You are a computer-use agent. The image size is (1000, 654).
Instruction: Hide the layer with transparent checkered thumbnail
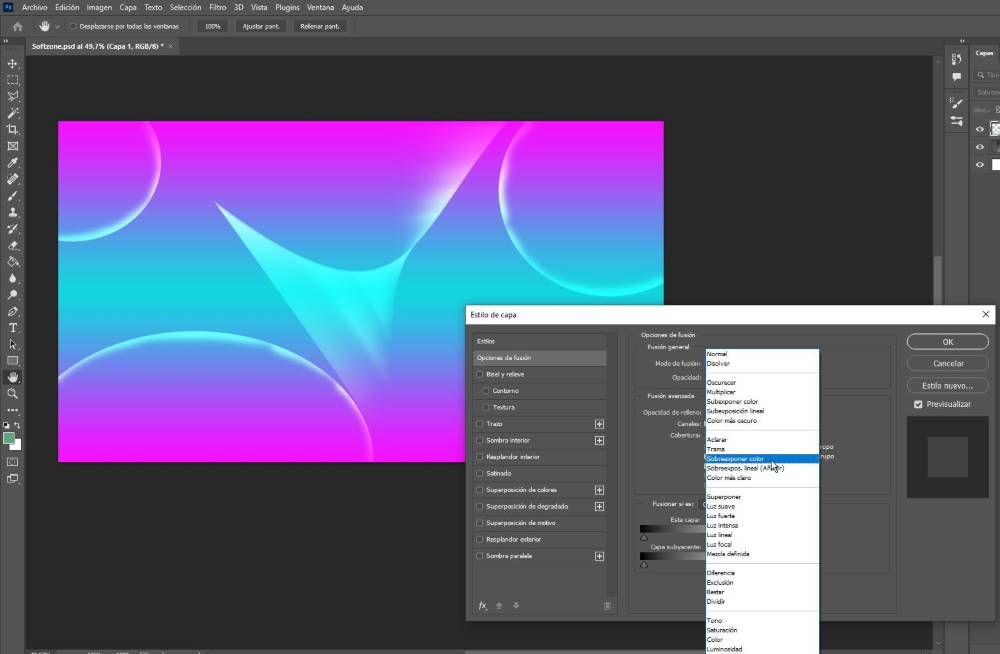(980, 129)
